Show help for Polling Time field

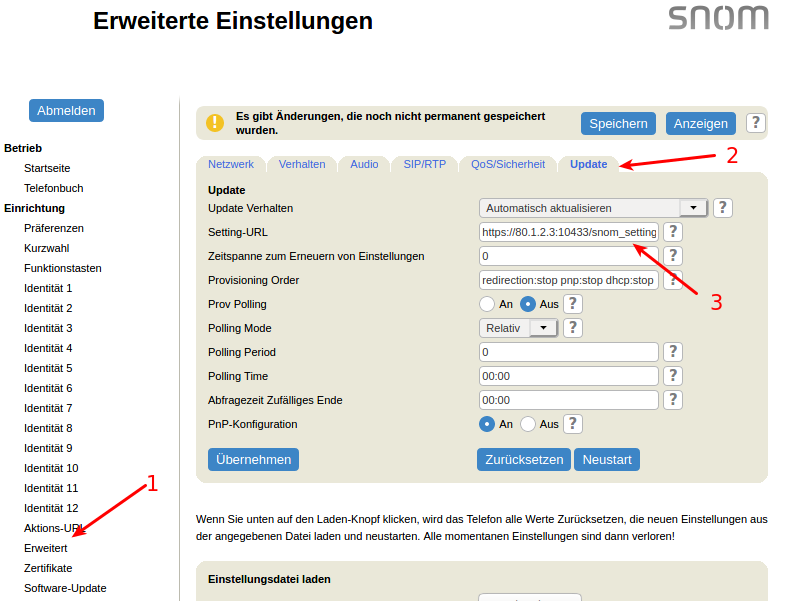673,376
